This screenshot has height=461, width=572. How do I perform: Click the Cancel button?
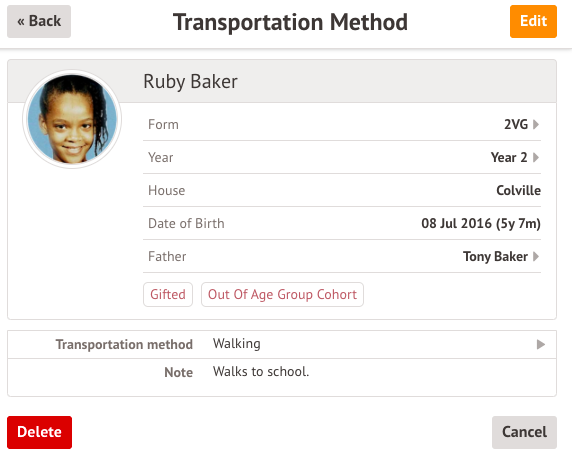click(x=524, y=432)
